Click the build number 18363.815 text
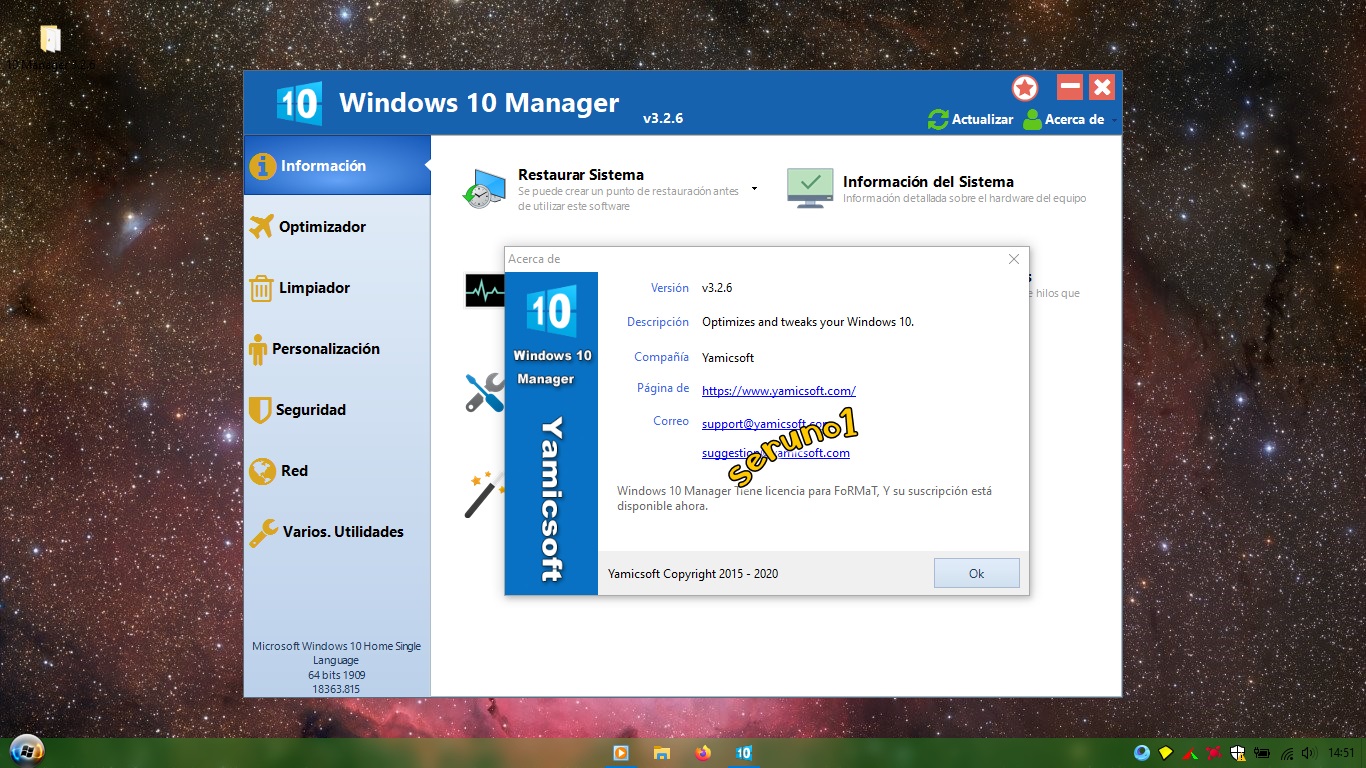The image size is (1366, 768). click(337, 689)
